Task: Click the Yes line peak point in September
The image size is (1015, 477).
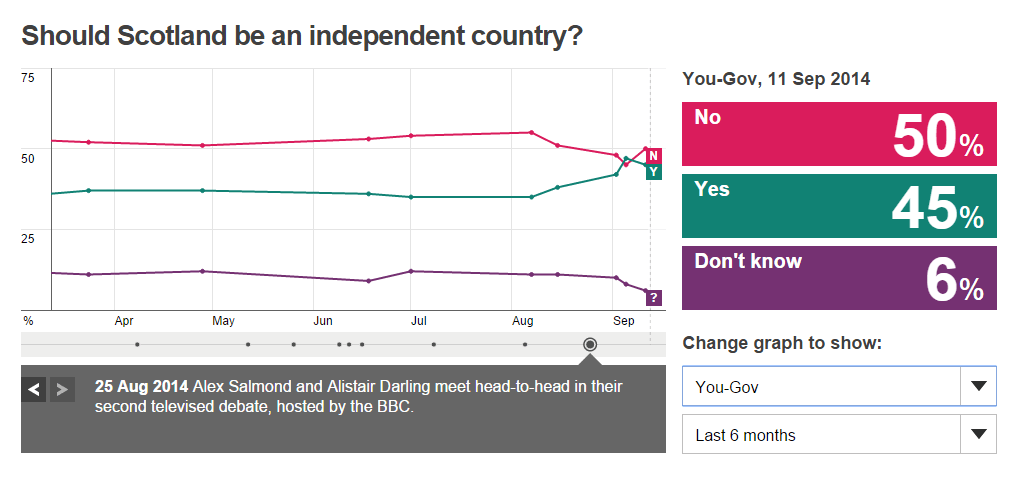Action: click(626, 158)
